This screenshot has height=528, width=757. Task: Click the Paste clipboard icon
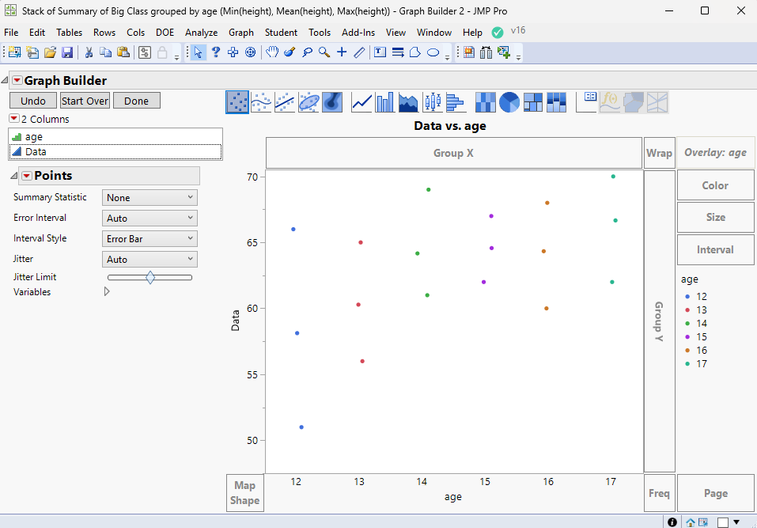124,53
